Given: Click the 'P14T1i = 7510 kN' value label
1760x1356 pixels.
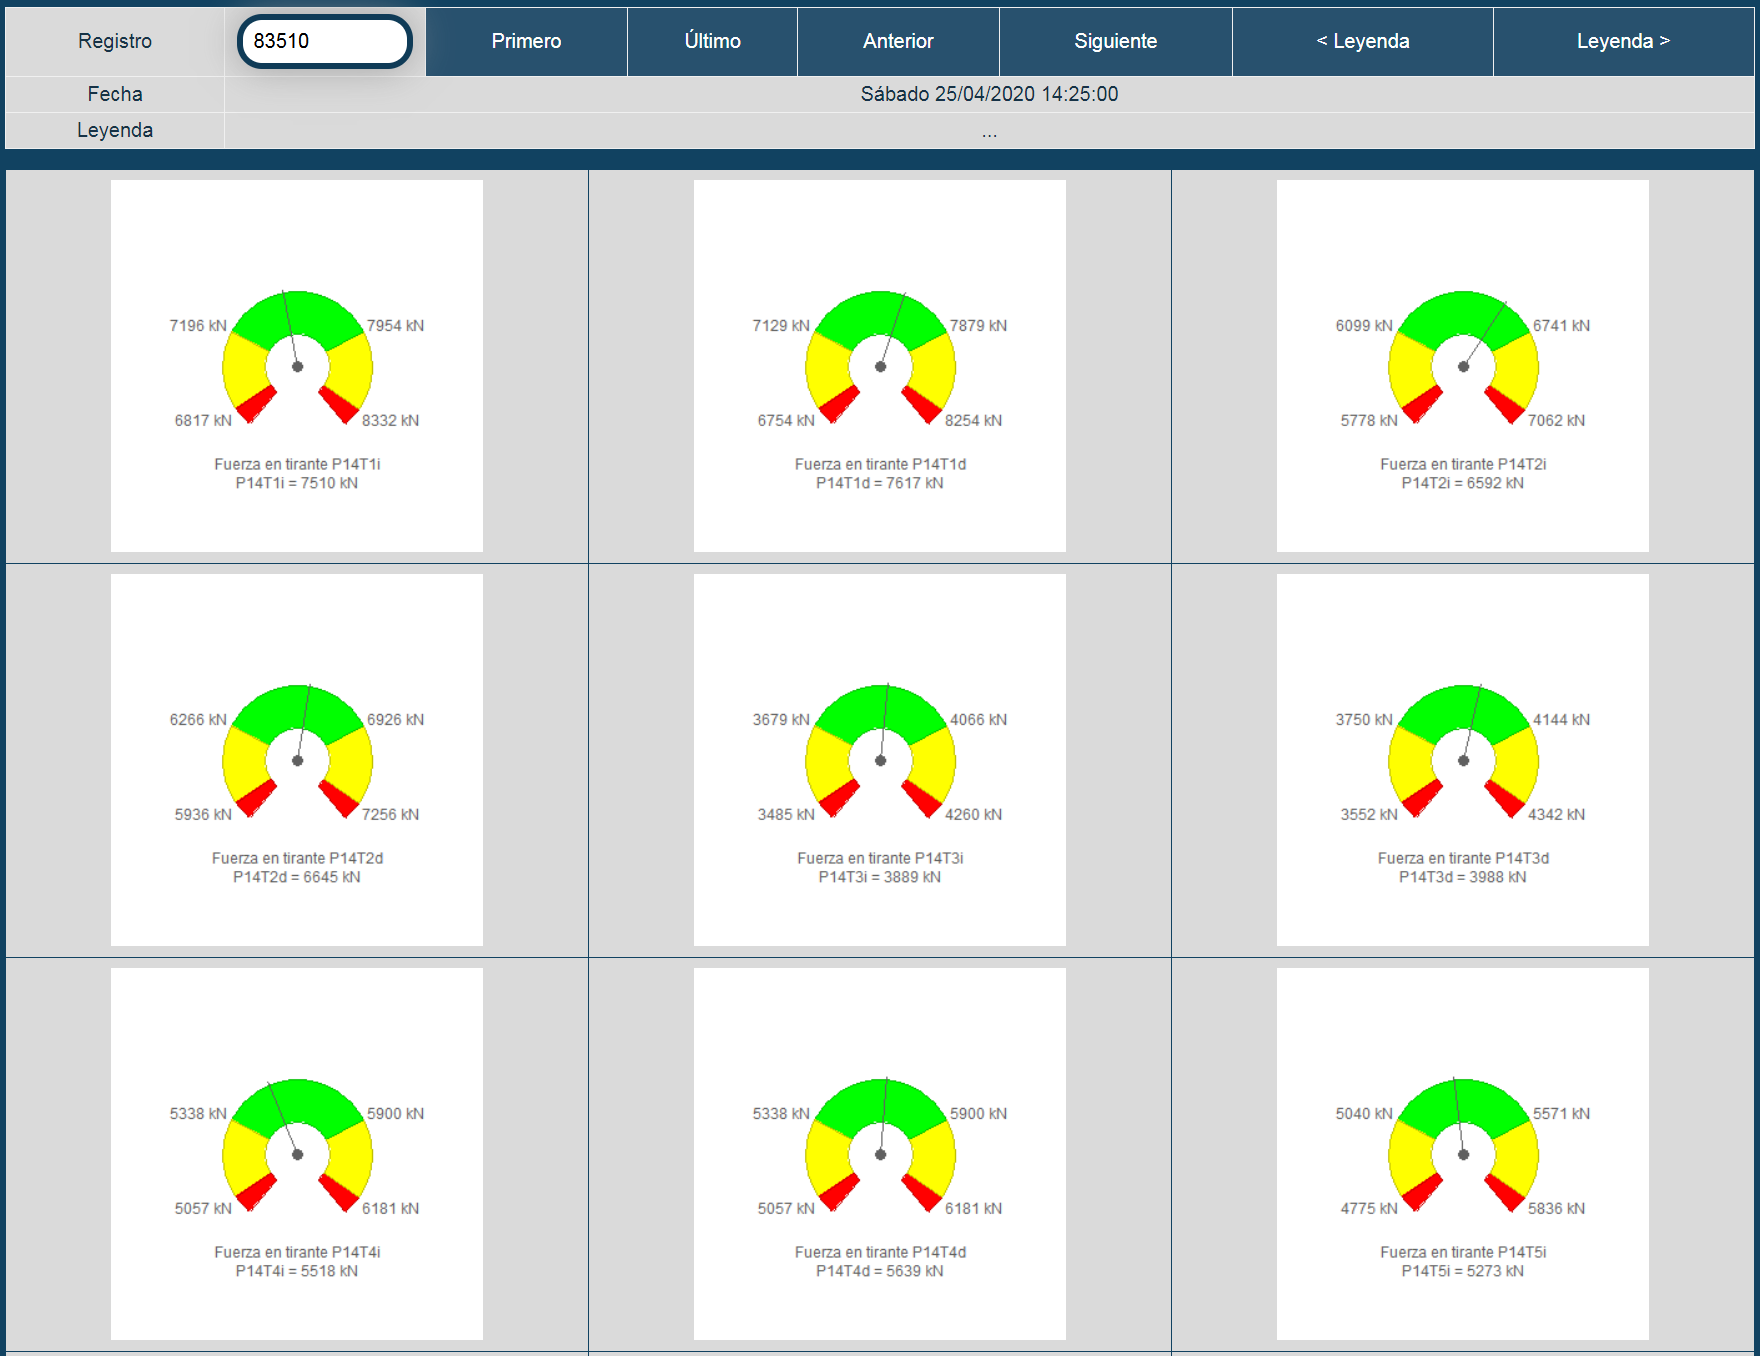Looking at the screenshot, I should tap(297, 483).
